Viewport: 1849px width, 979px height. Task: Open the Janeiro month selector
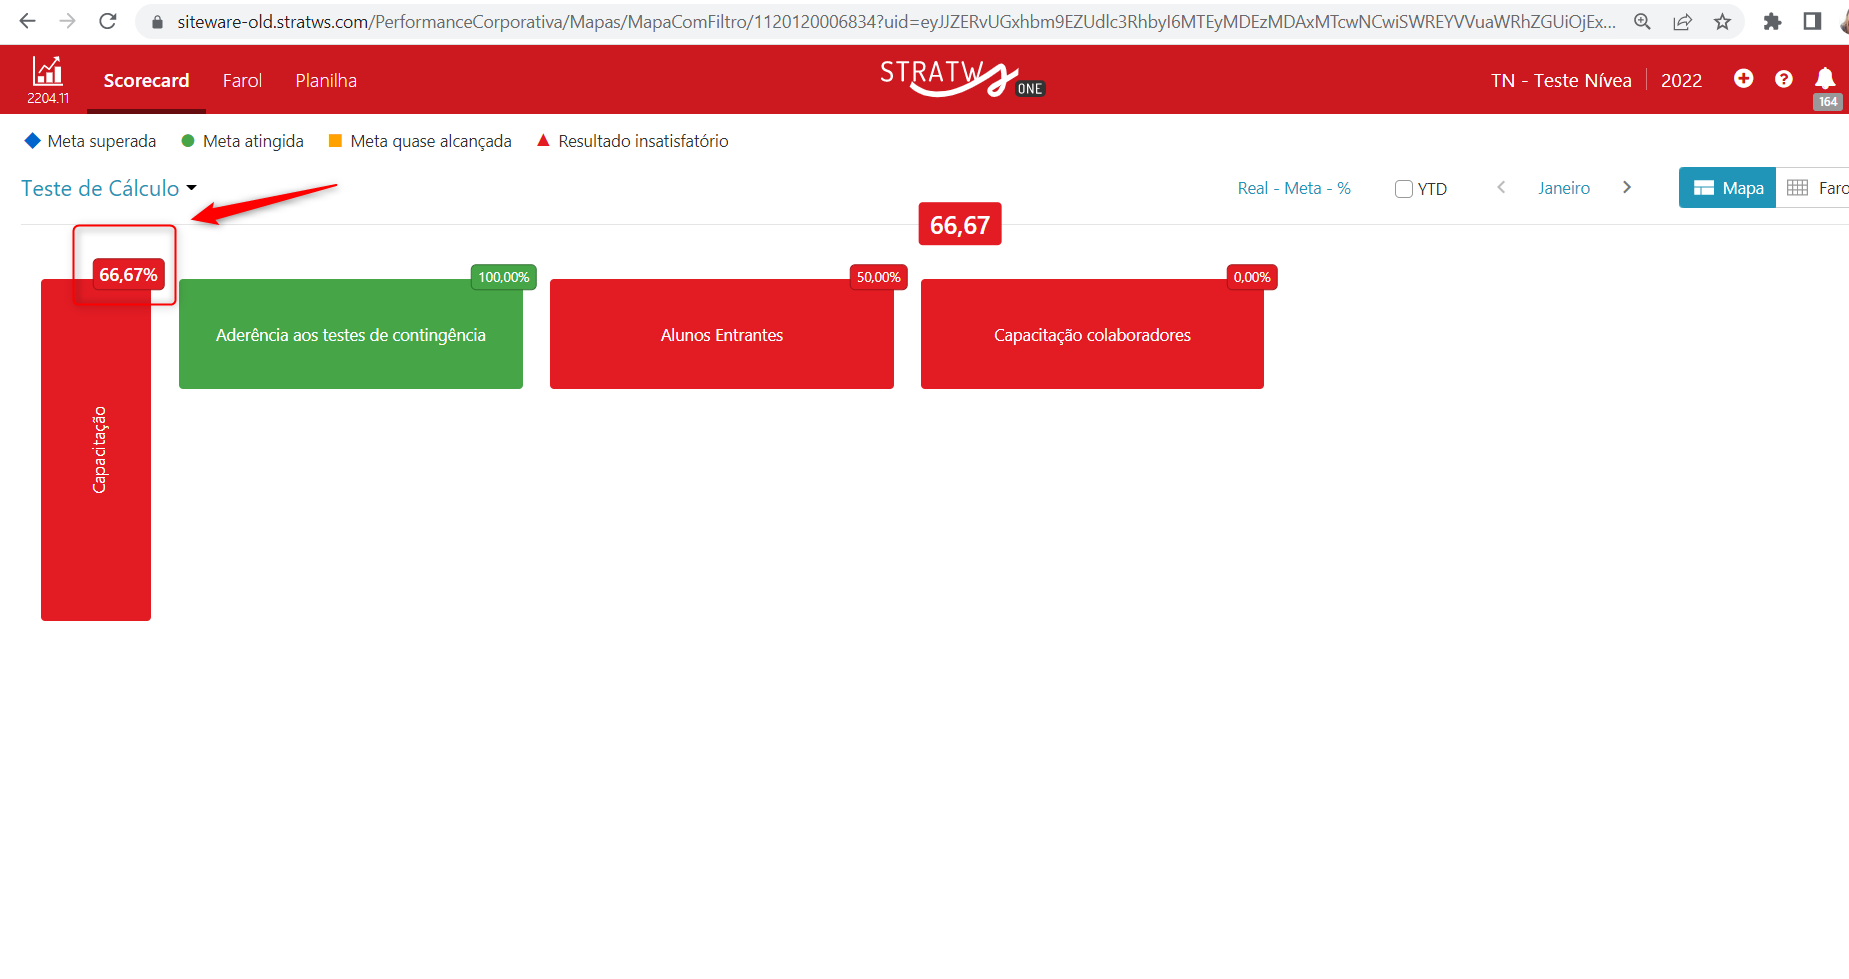tap(1564, 188)
